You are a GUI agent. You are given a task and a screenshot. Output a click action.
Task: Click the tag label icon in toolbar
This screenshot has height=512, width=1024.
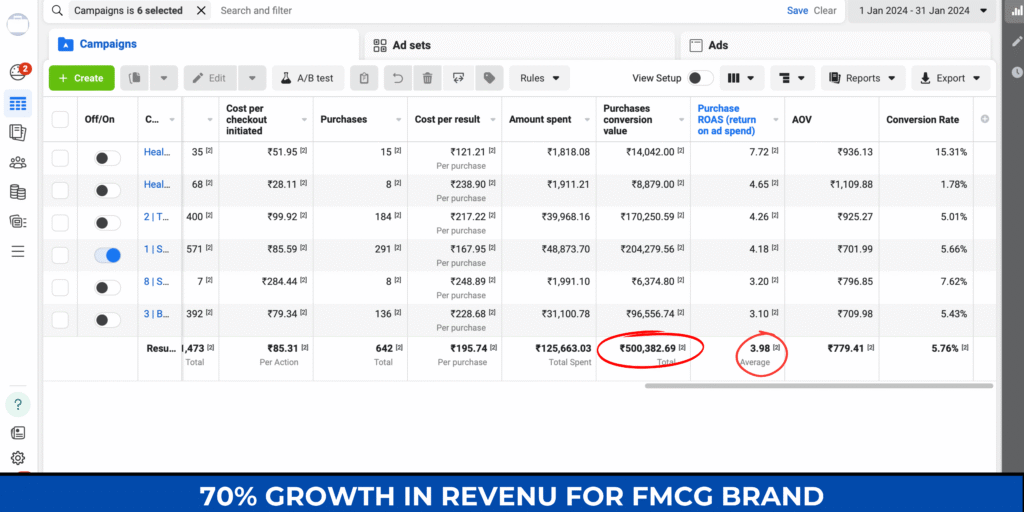point(488,78)
